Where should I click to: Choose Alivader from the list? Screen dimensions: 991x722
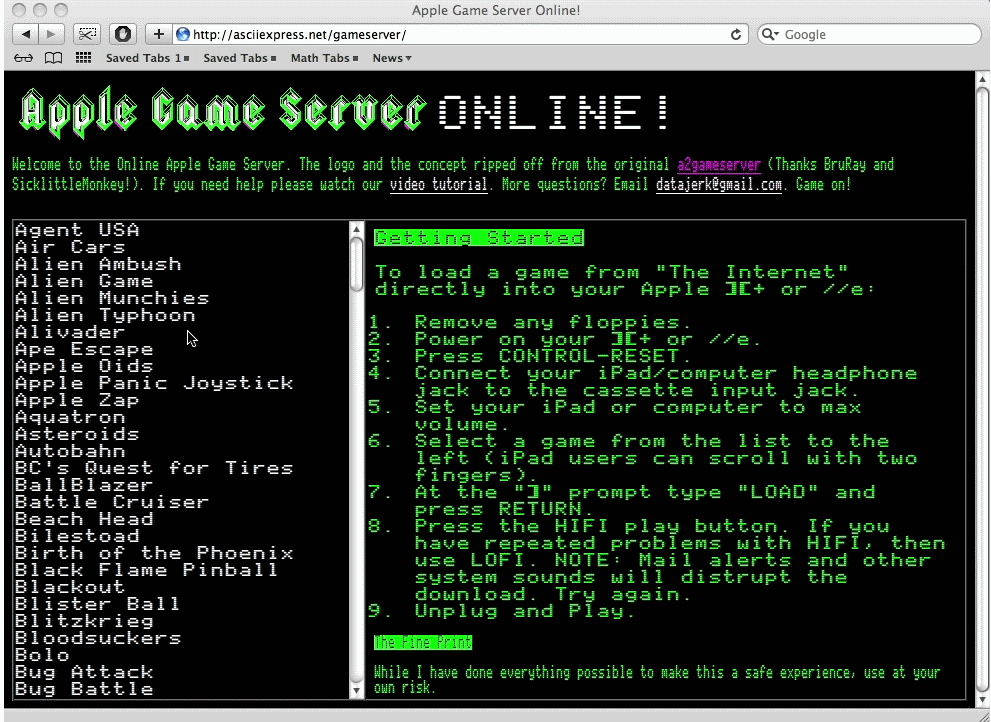pos(70,333)
